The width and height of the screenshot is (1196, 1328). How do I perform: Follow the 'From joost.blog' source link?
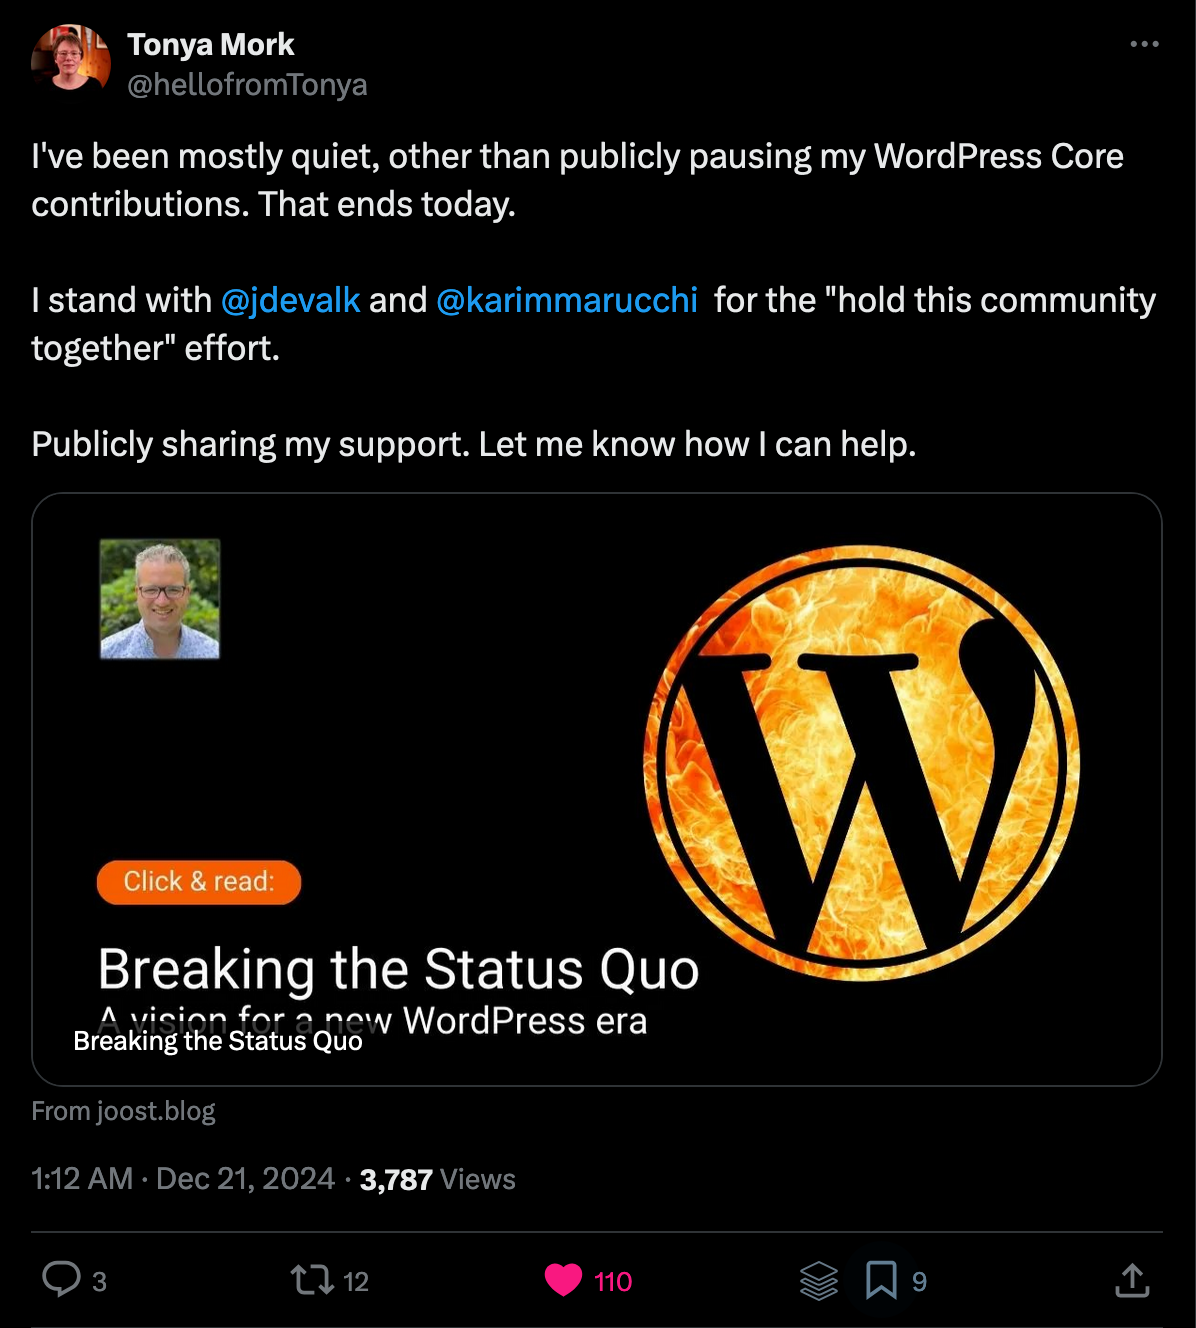pos(123,1111)
